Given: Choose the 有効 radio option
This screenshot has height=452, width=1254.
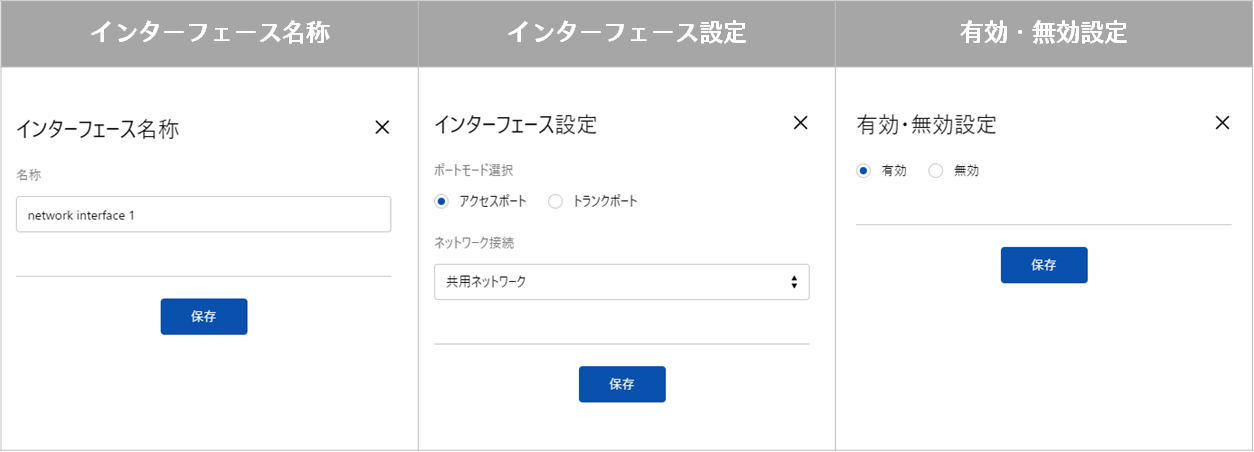Looking at the screenshot, I should [864, 171].
